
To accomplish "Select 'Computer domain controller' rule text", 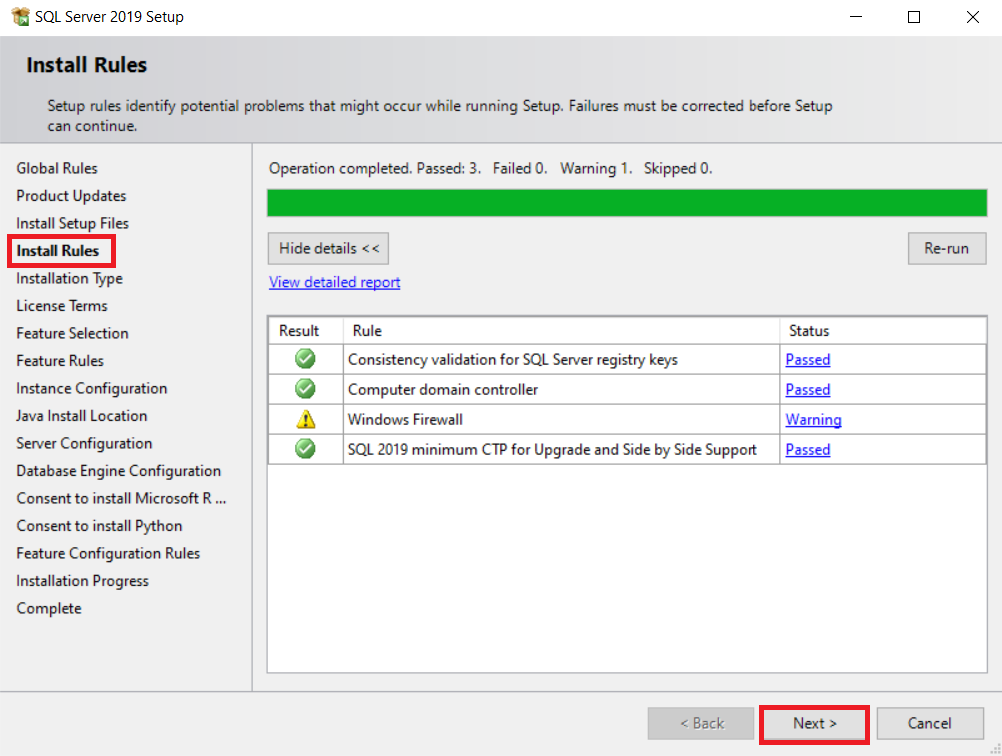I will (x=443, y=389).
